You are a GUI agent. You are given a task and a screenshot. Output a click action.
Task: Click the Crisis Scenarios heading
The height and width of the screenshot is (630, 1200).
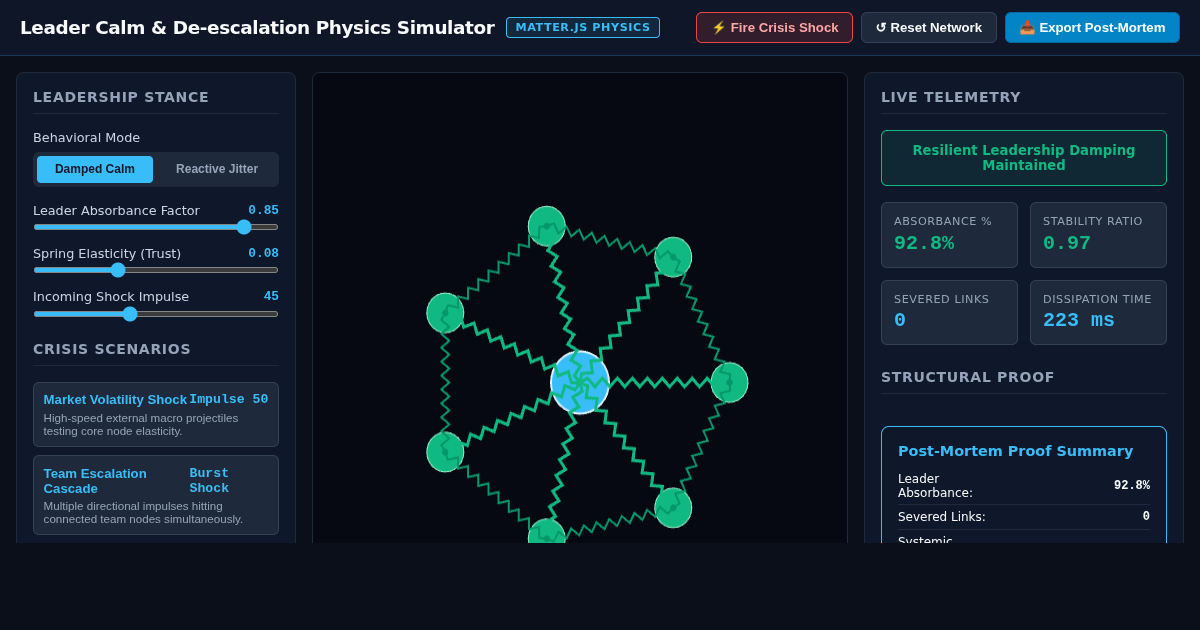click(x=112, y=349)
